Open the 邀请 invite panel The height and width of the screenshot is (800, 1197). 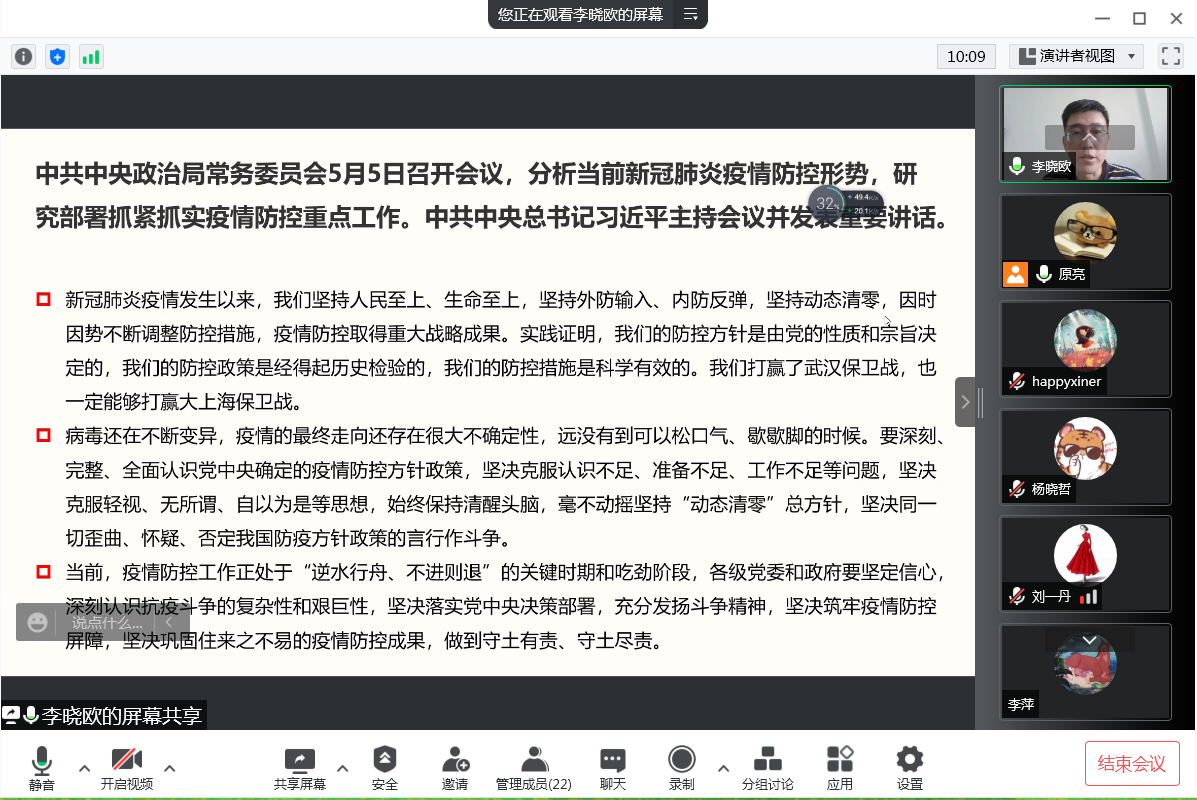click(x=455, y=768)
